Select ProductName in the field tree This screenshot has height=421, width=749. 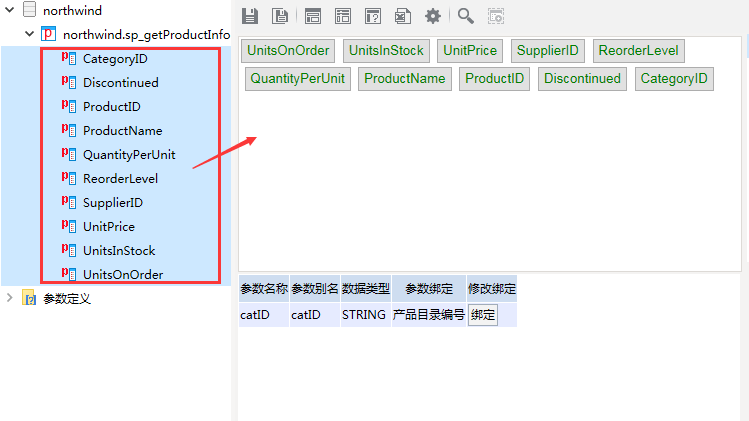pos(122,130)
